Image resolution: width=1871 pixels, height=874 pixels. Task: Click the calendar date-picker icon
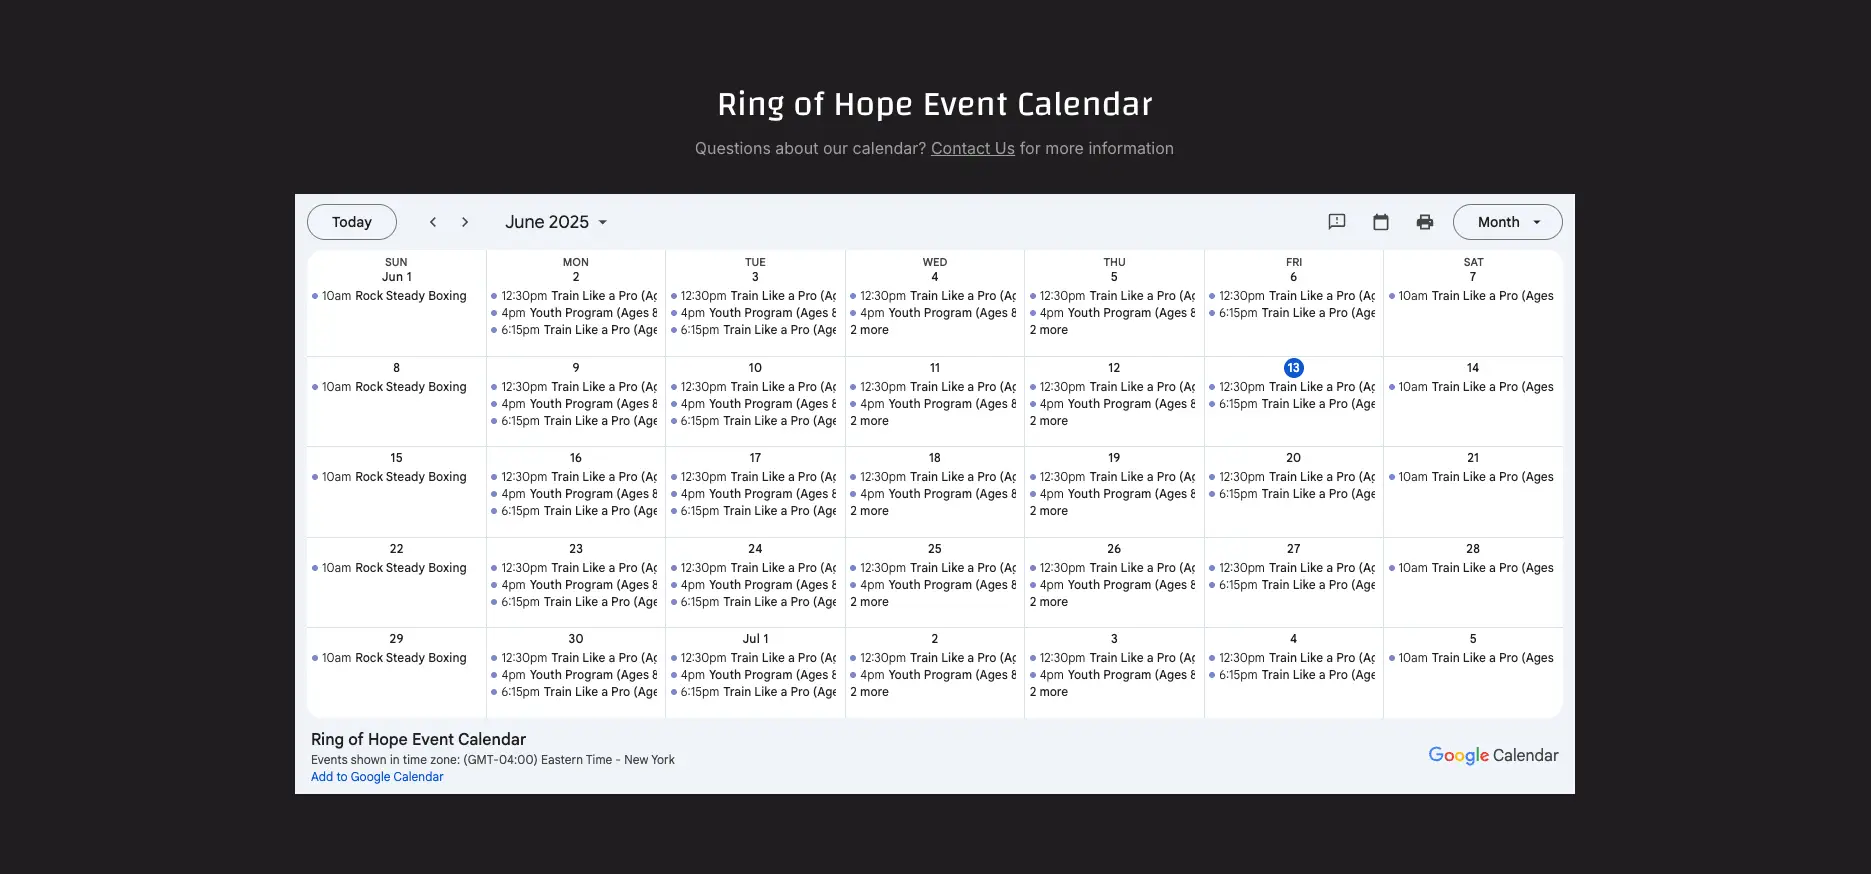[1381, 222]
